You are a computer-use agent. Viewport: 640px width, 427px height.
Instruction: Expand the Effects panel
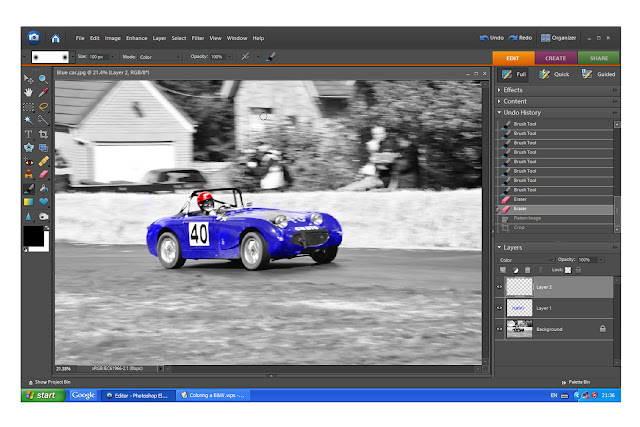(512, 90)
